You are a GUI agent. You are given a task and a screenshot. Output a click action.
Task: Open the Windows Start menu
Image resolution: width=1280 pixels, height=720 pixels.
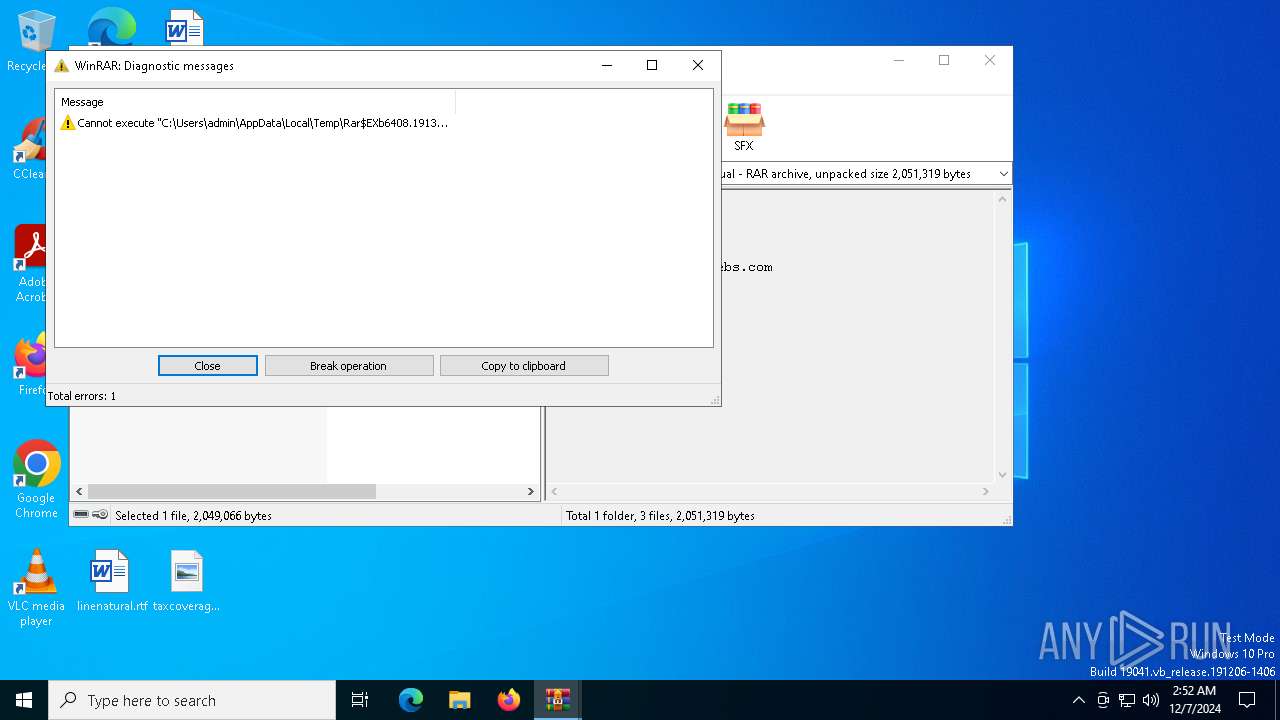(24, 700)
